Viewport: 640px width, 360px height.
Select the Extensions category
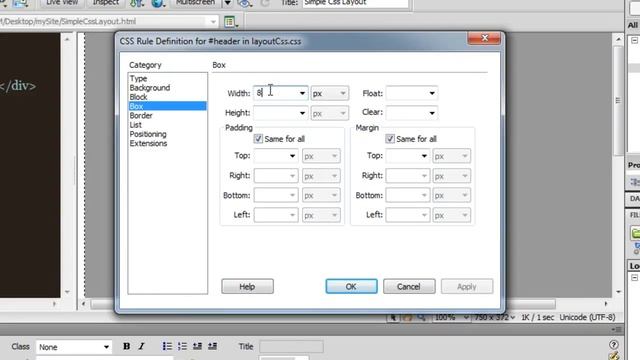(148, 144)
